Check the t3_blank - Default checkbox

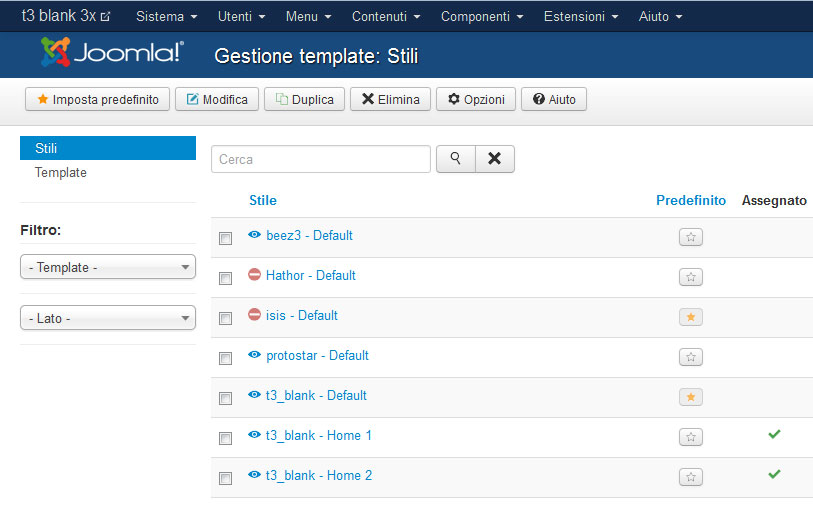point(226,398)
